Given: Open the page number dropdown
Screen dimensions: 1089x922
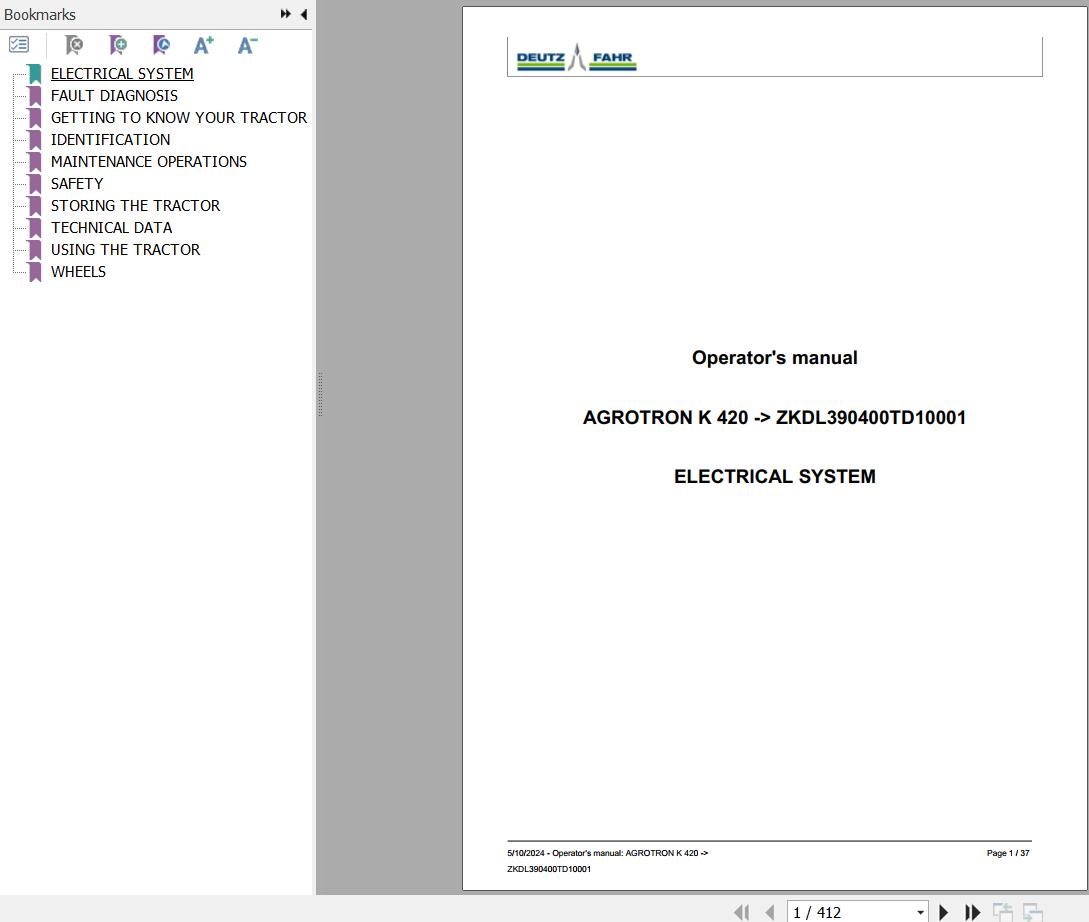Looking at the screenshot, I should [x=920, y=912].
